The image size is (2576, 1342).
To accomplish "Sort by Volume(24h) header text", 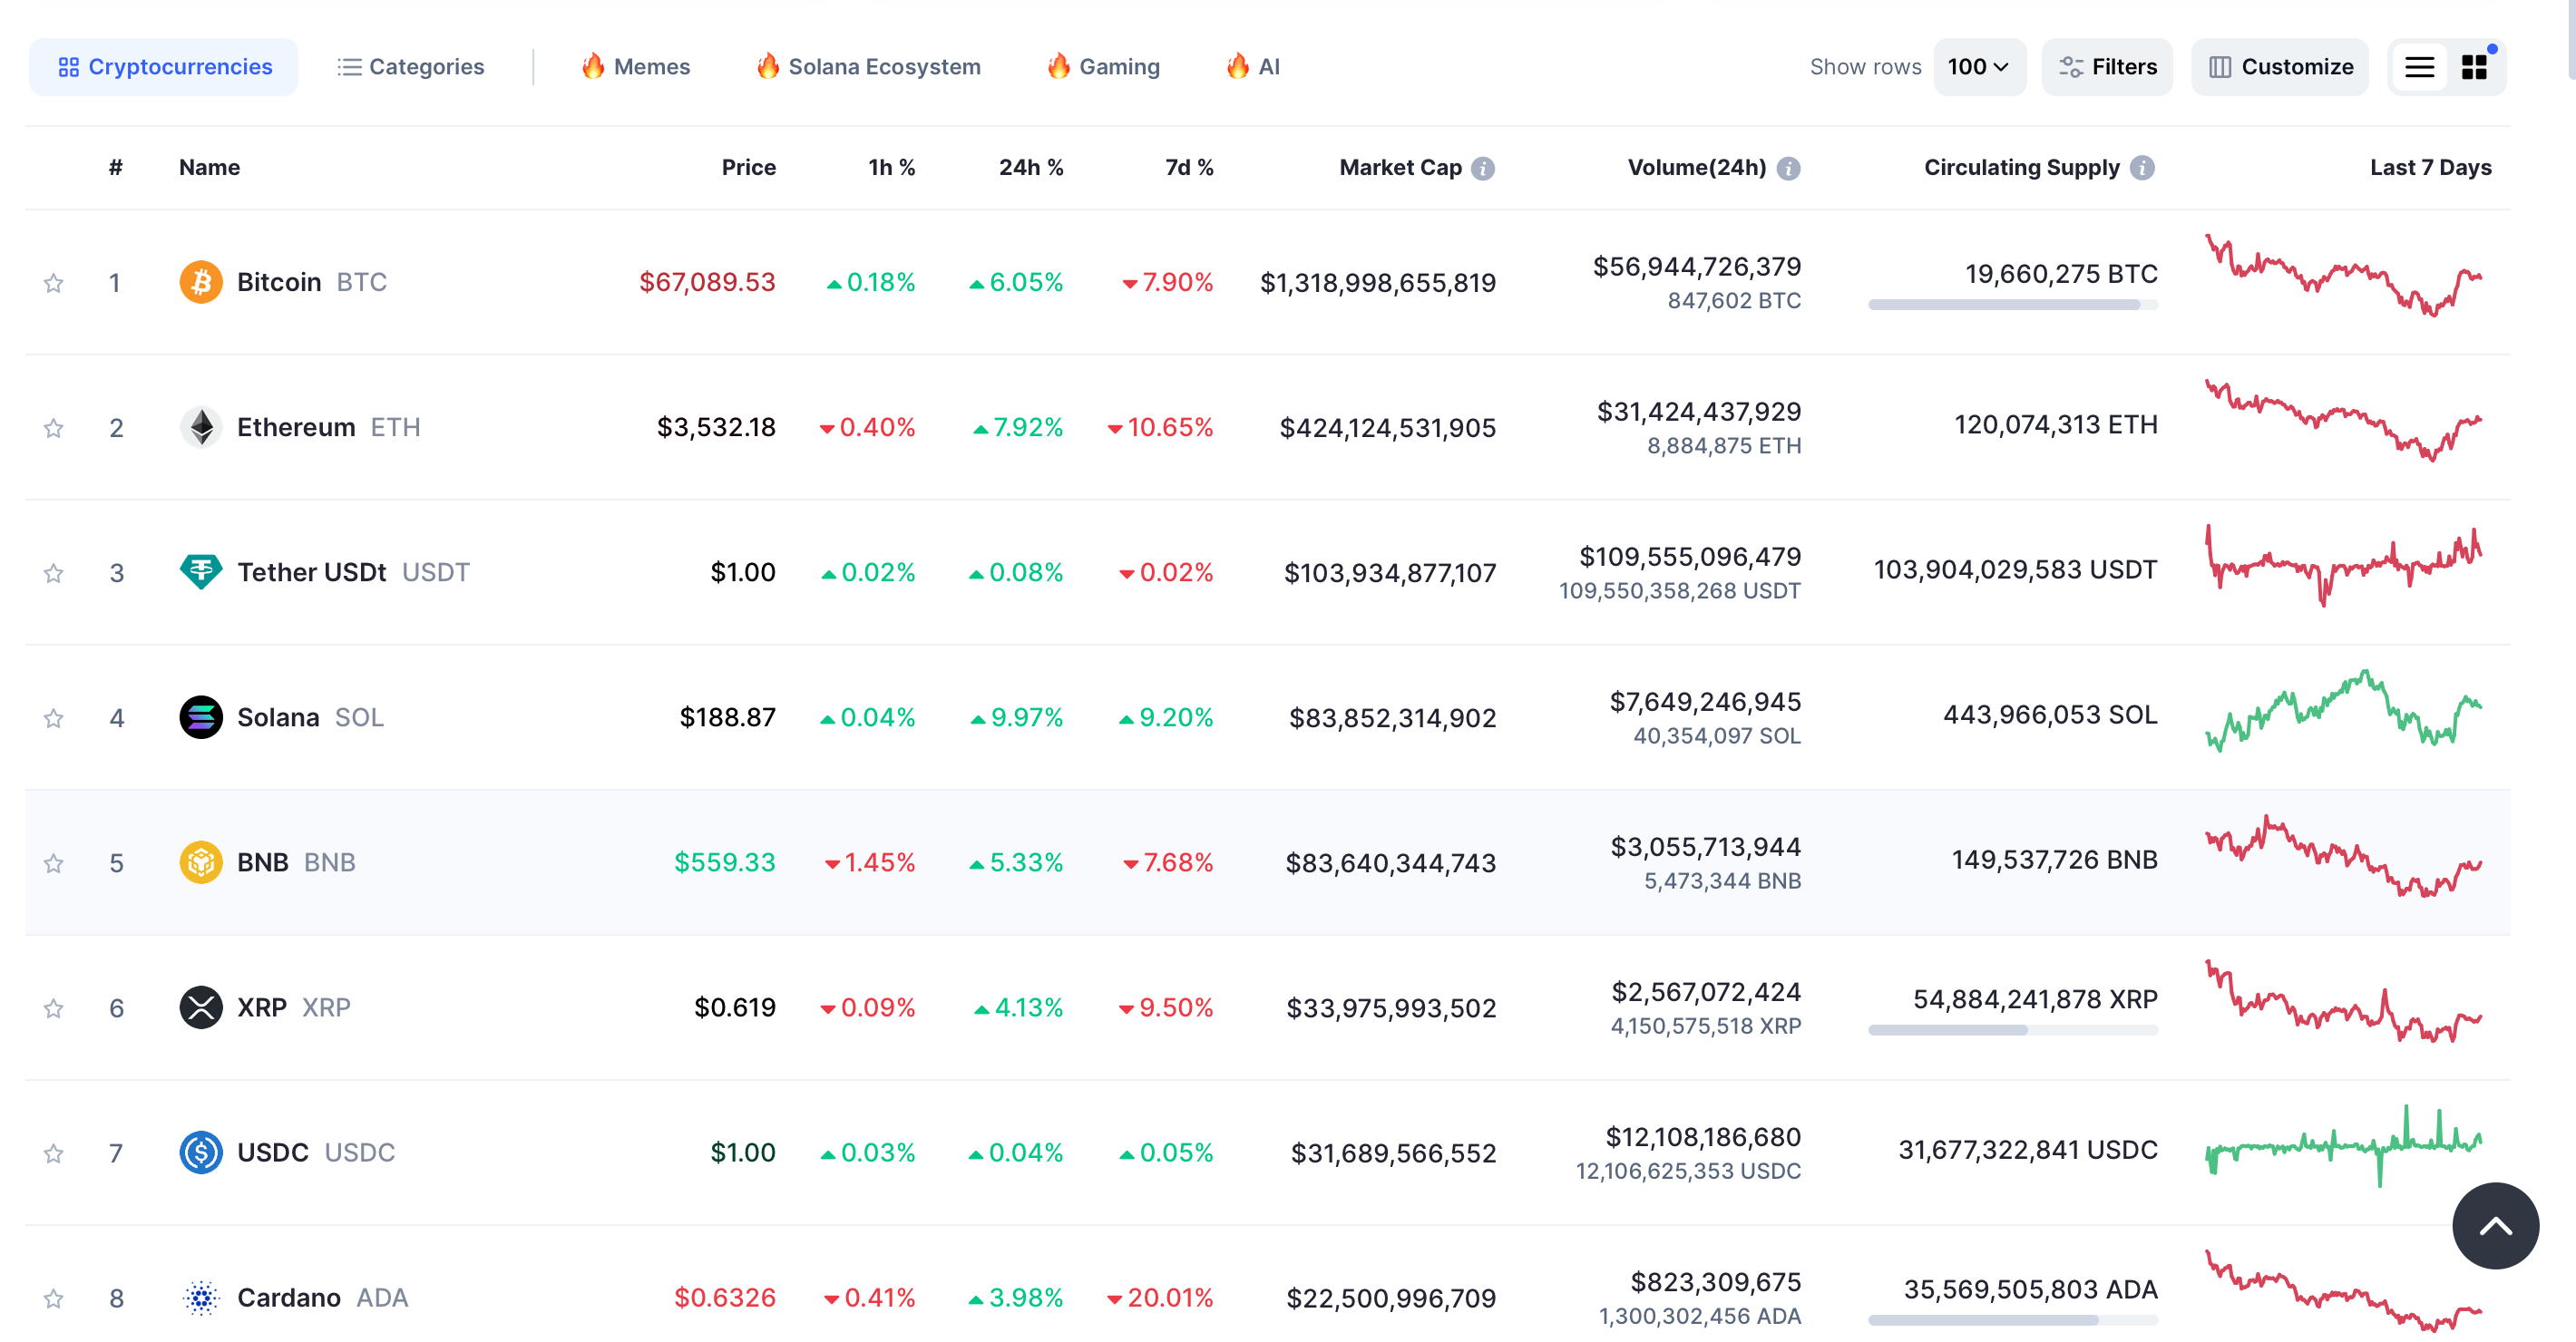I will point(1697,167).
